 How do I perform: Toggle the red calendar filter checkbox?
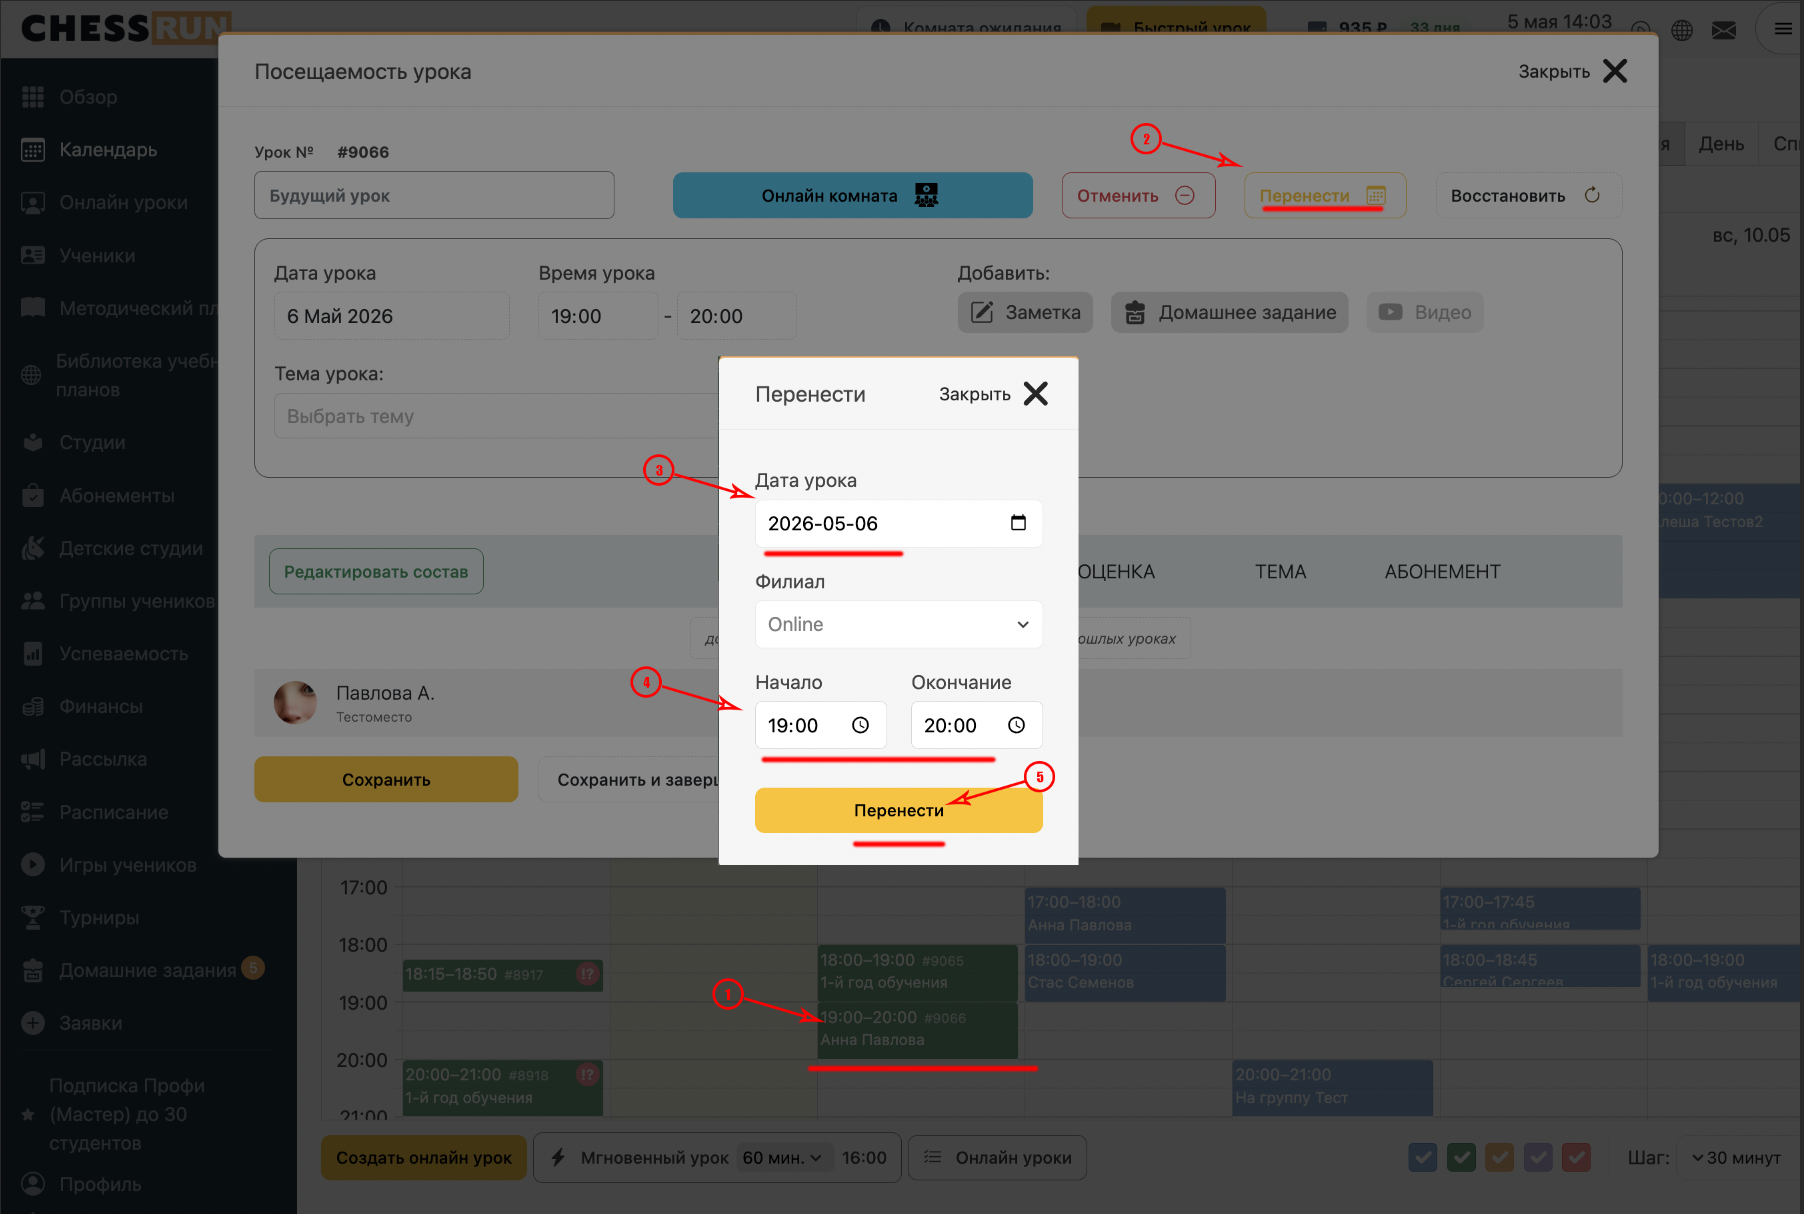click(1577, 1157)
